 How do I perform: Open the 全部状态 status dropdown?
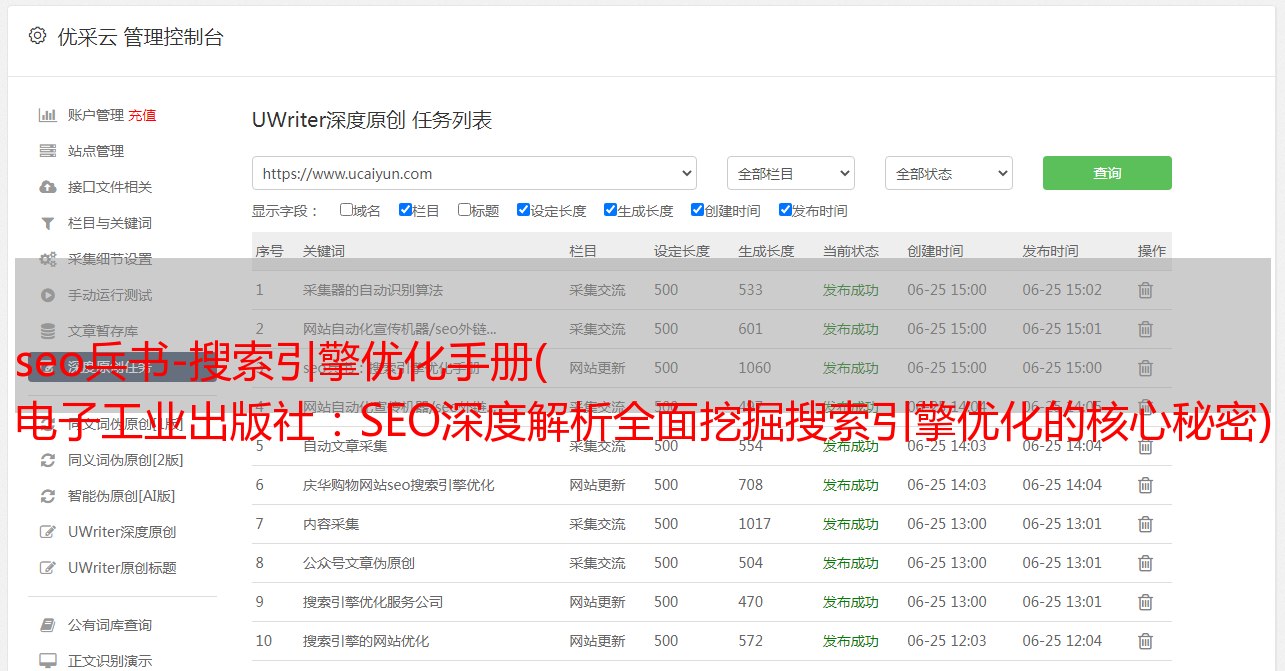949,173
